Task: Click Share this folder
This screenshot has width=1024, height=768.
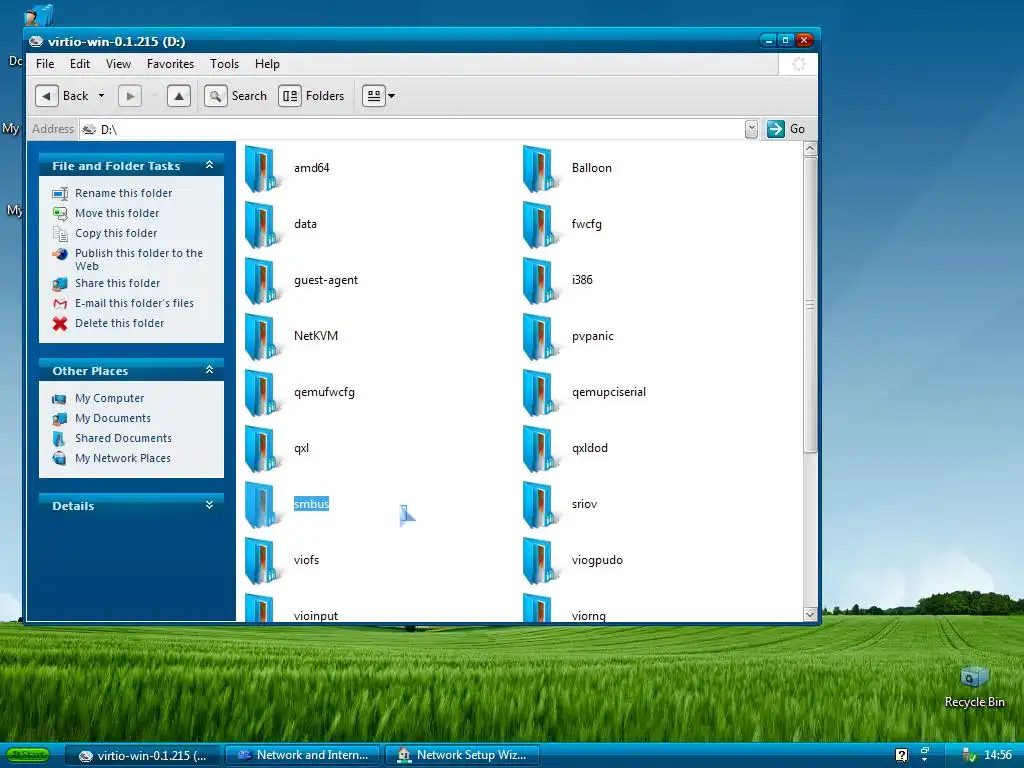Action: click(x=118, y=283)
